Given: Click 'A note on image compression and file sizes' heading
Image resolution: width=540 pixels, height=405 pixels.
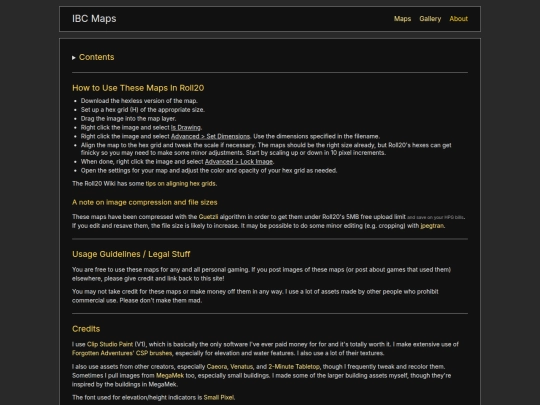Looking at the screenshot, I should [145, 202].
